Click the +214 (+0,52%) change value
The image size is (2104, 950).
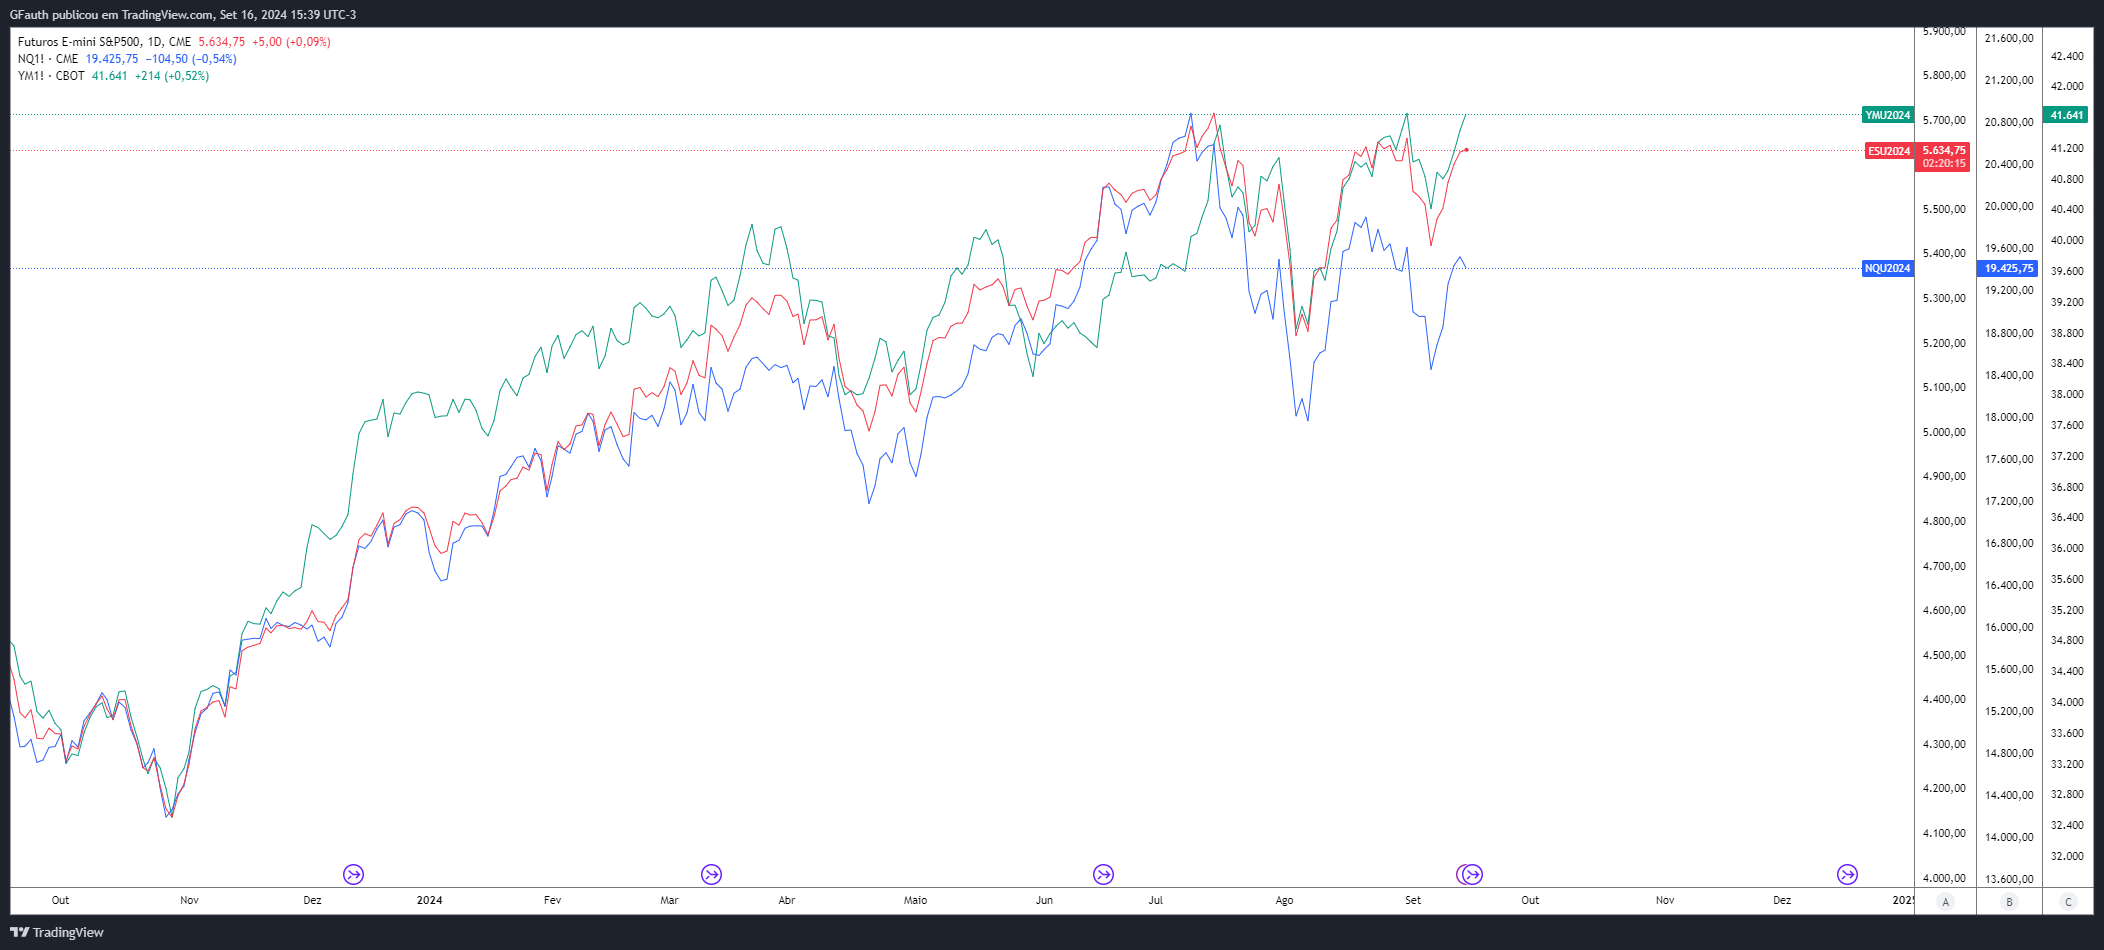tap(172, 76)
